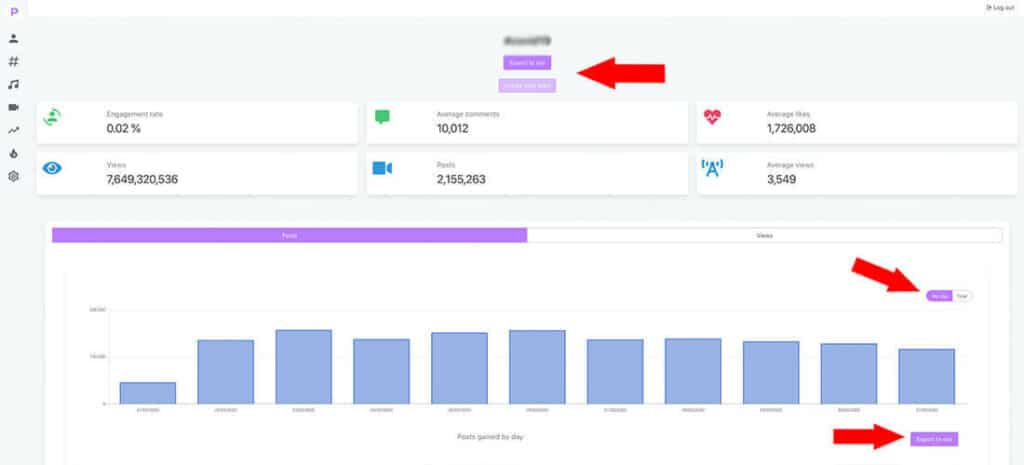Open the video camera sidebar icon
The height and width of the screenshot is (465, 1024).
point(13,107)
